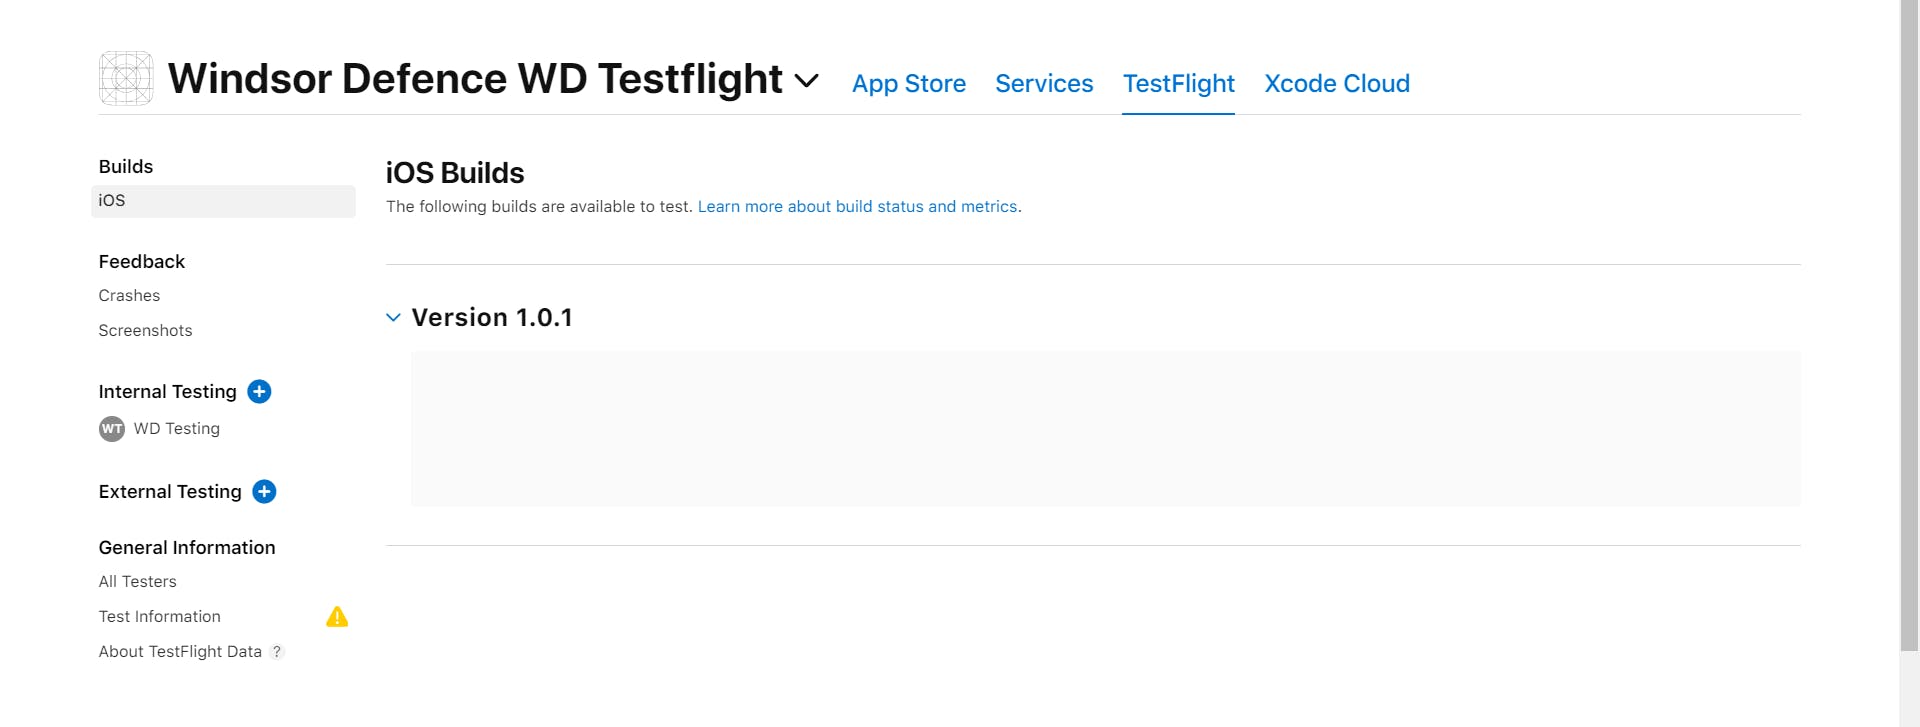Open Crashes feedback

[129, 296]
